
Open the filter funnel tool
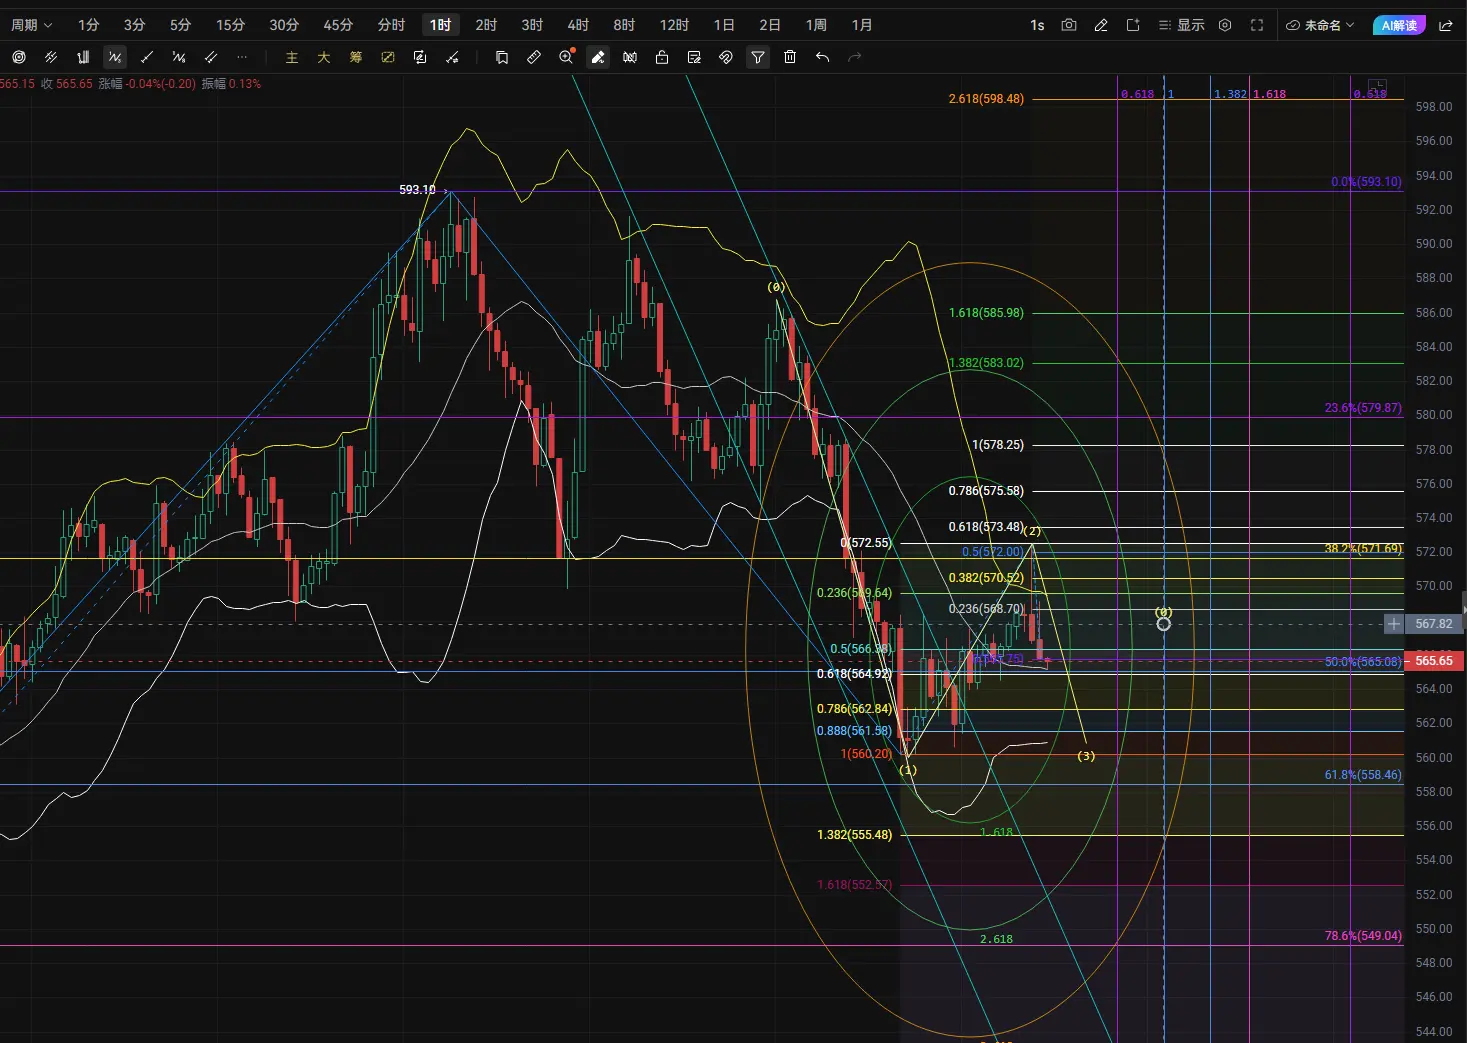pyautogui.click(x=758, y=57)
